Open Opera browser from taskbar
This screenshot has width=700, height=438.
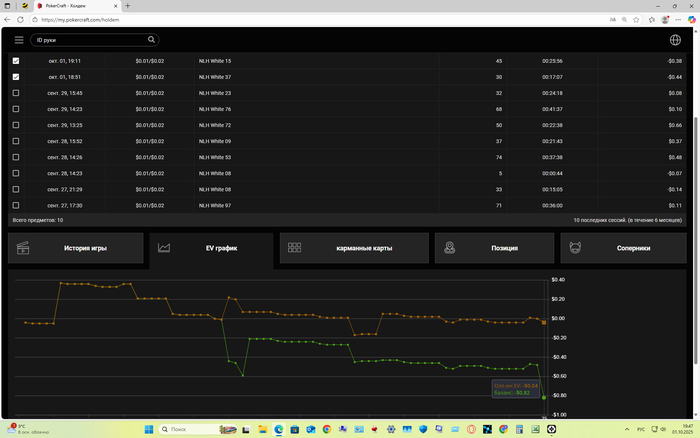471,429
